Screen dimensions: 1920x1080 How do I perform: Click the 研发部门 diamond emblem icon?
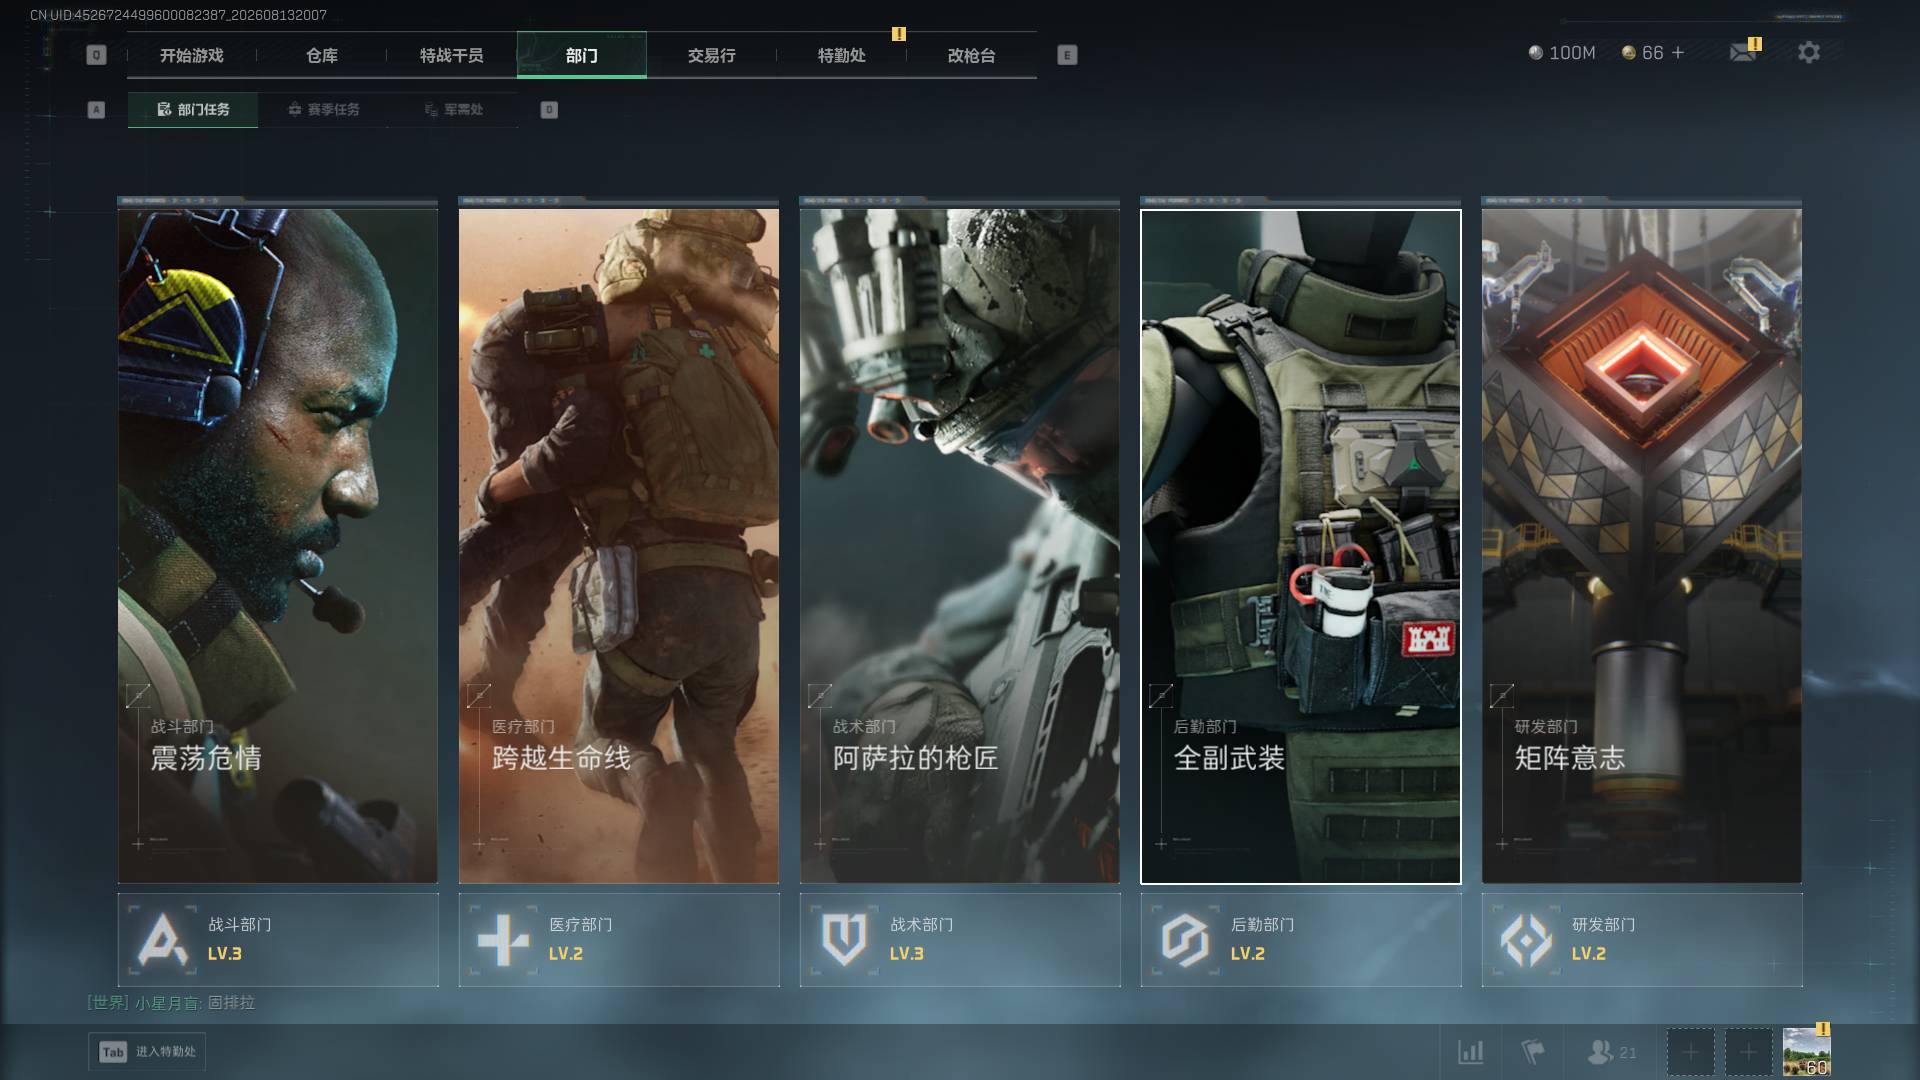point(1526,940)
